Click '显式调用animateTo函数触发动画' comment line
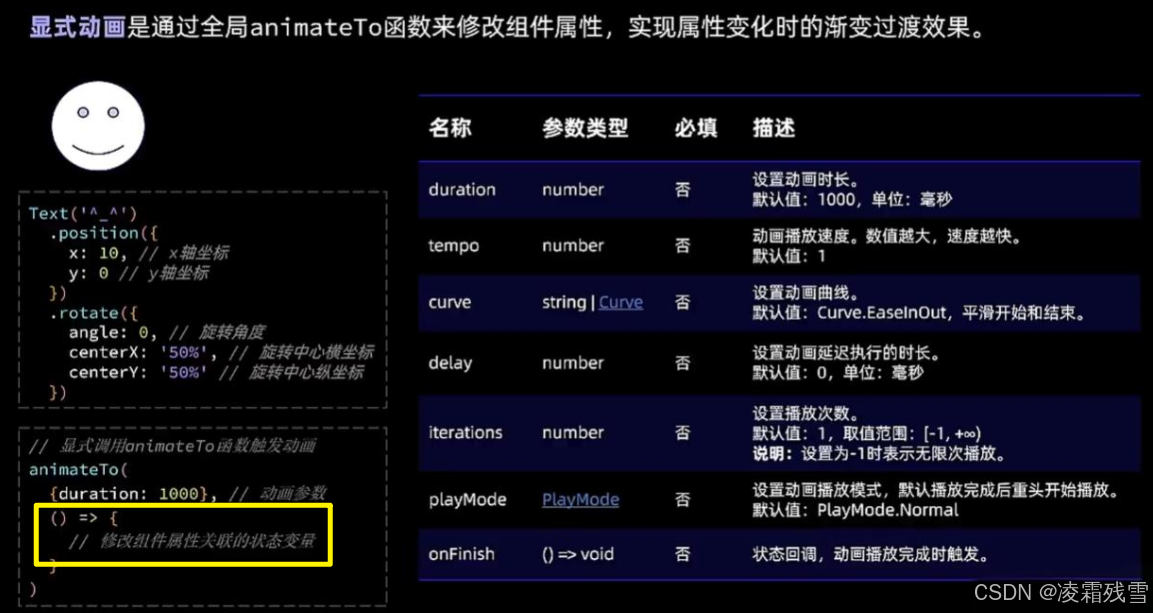Screen dimensions: 1153x613 (173, 446)
